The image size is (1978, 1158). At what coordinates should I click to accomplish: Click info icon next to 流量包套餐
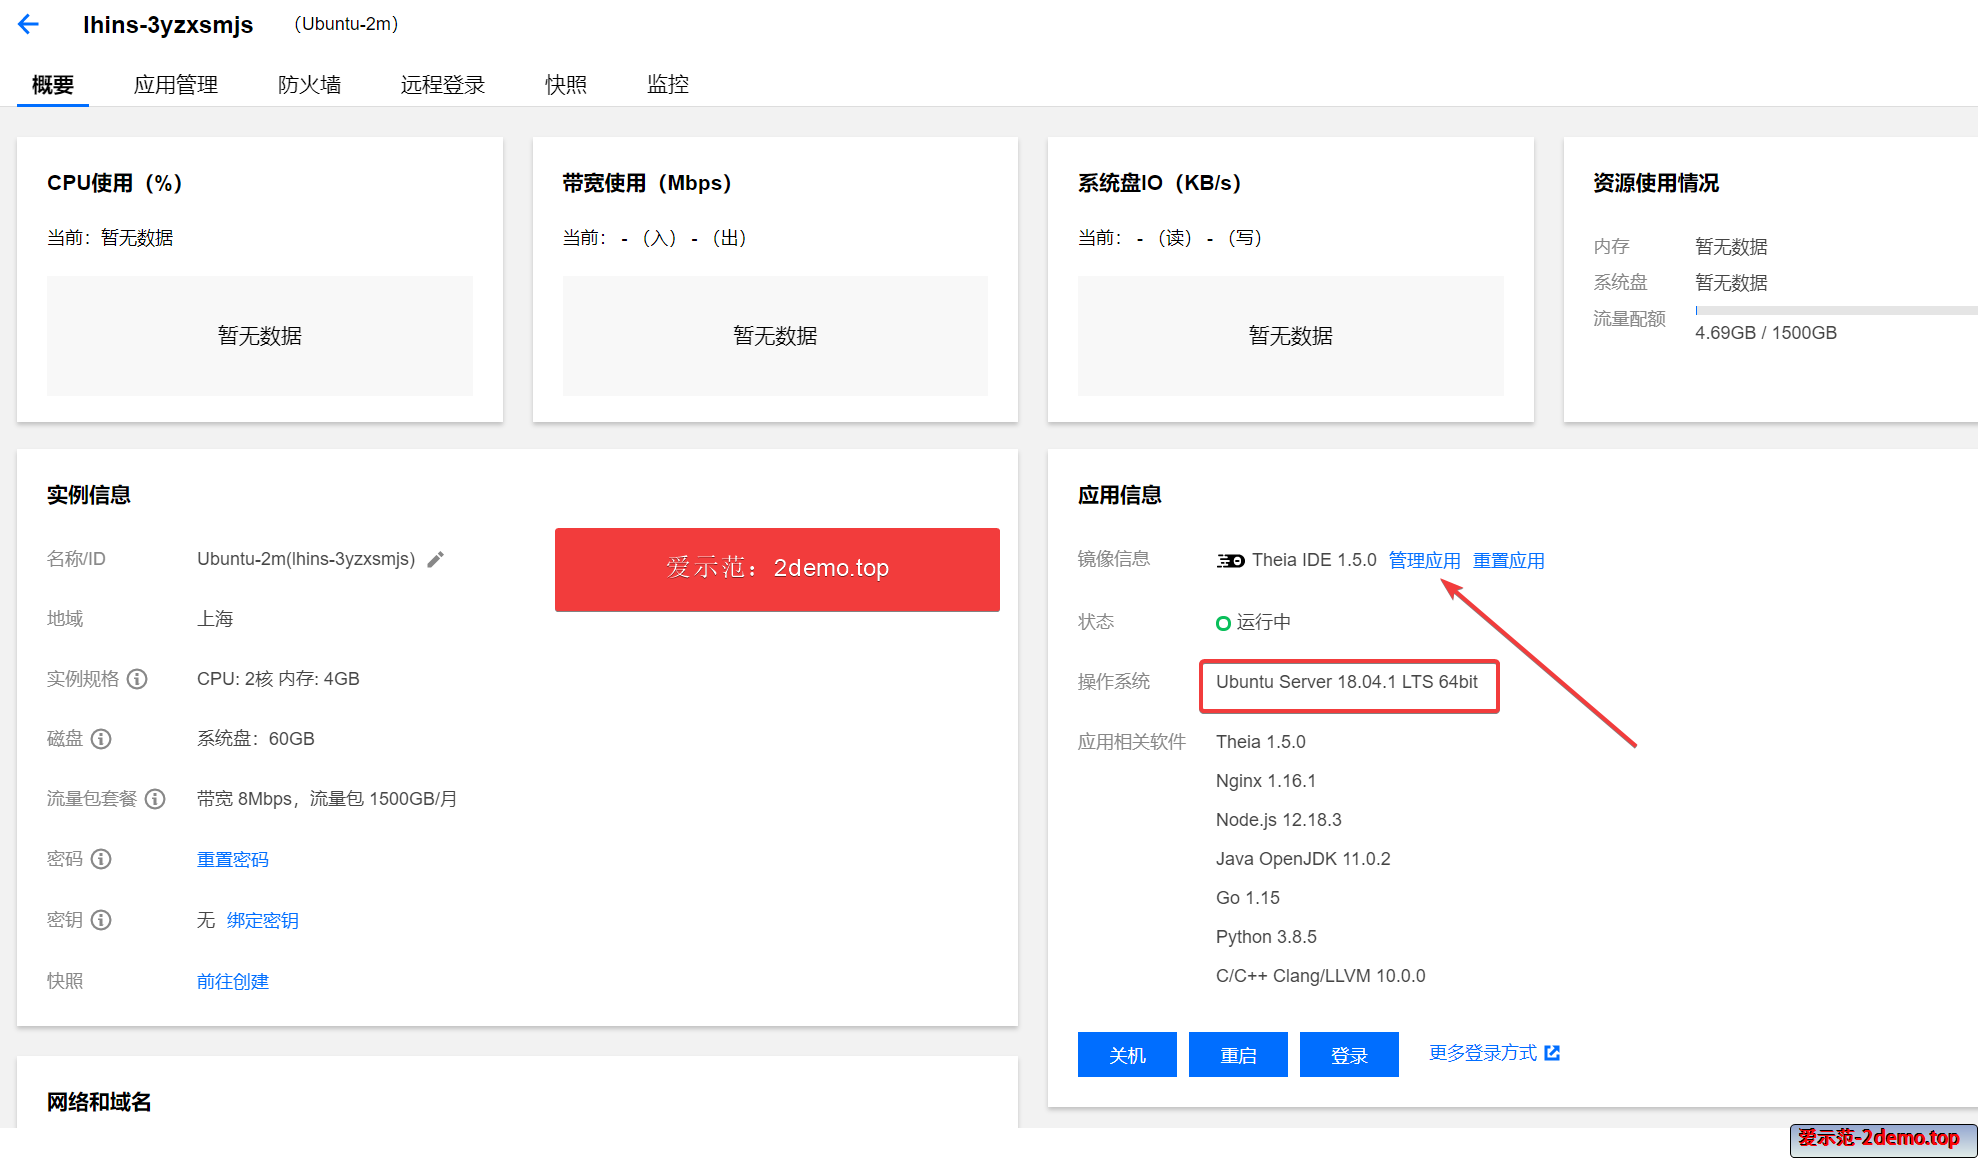(x=155, y=799)
